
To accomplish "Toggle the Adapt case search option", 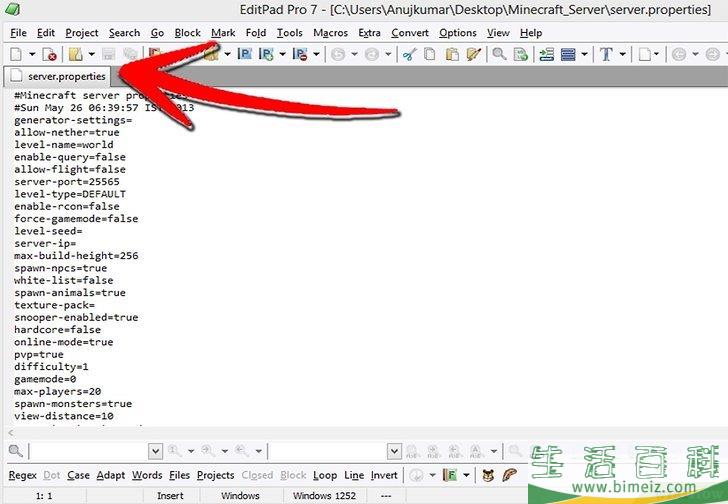I will point(110,475).
